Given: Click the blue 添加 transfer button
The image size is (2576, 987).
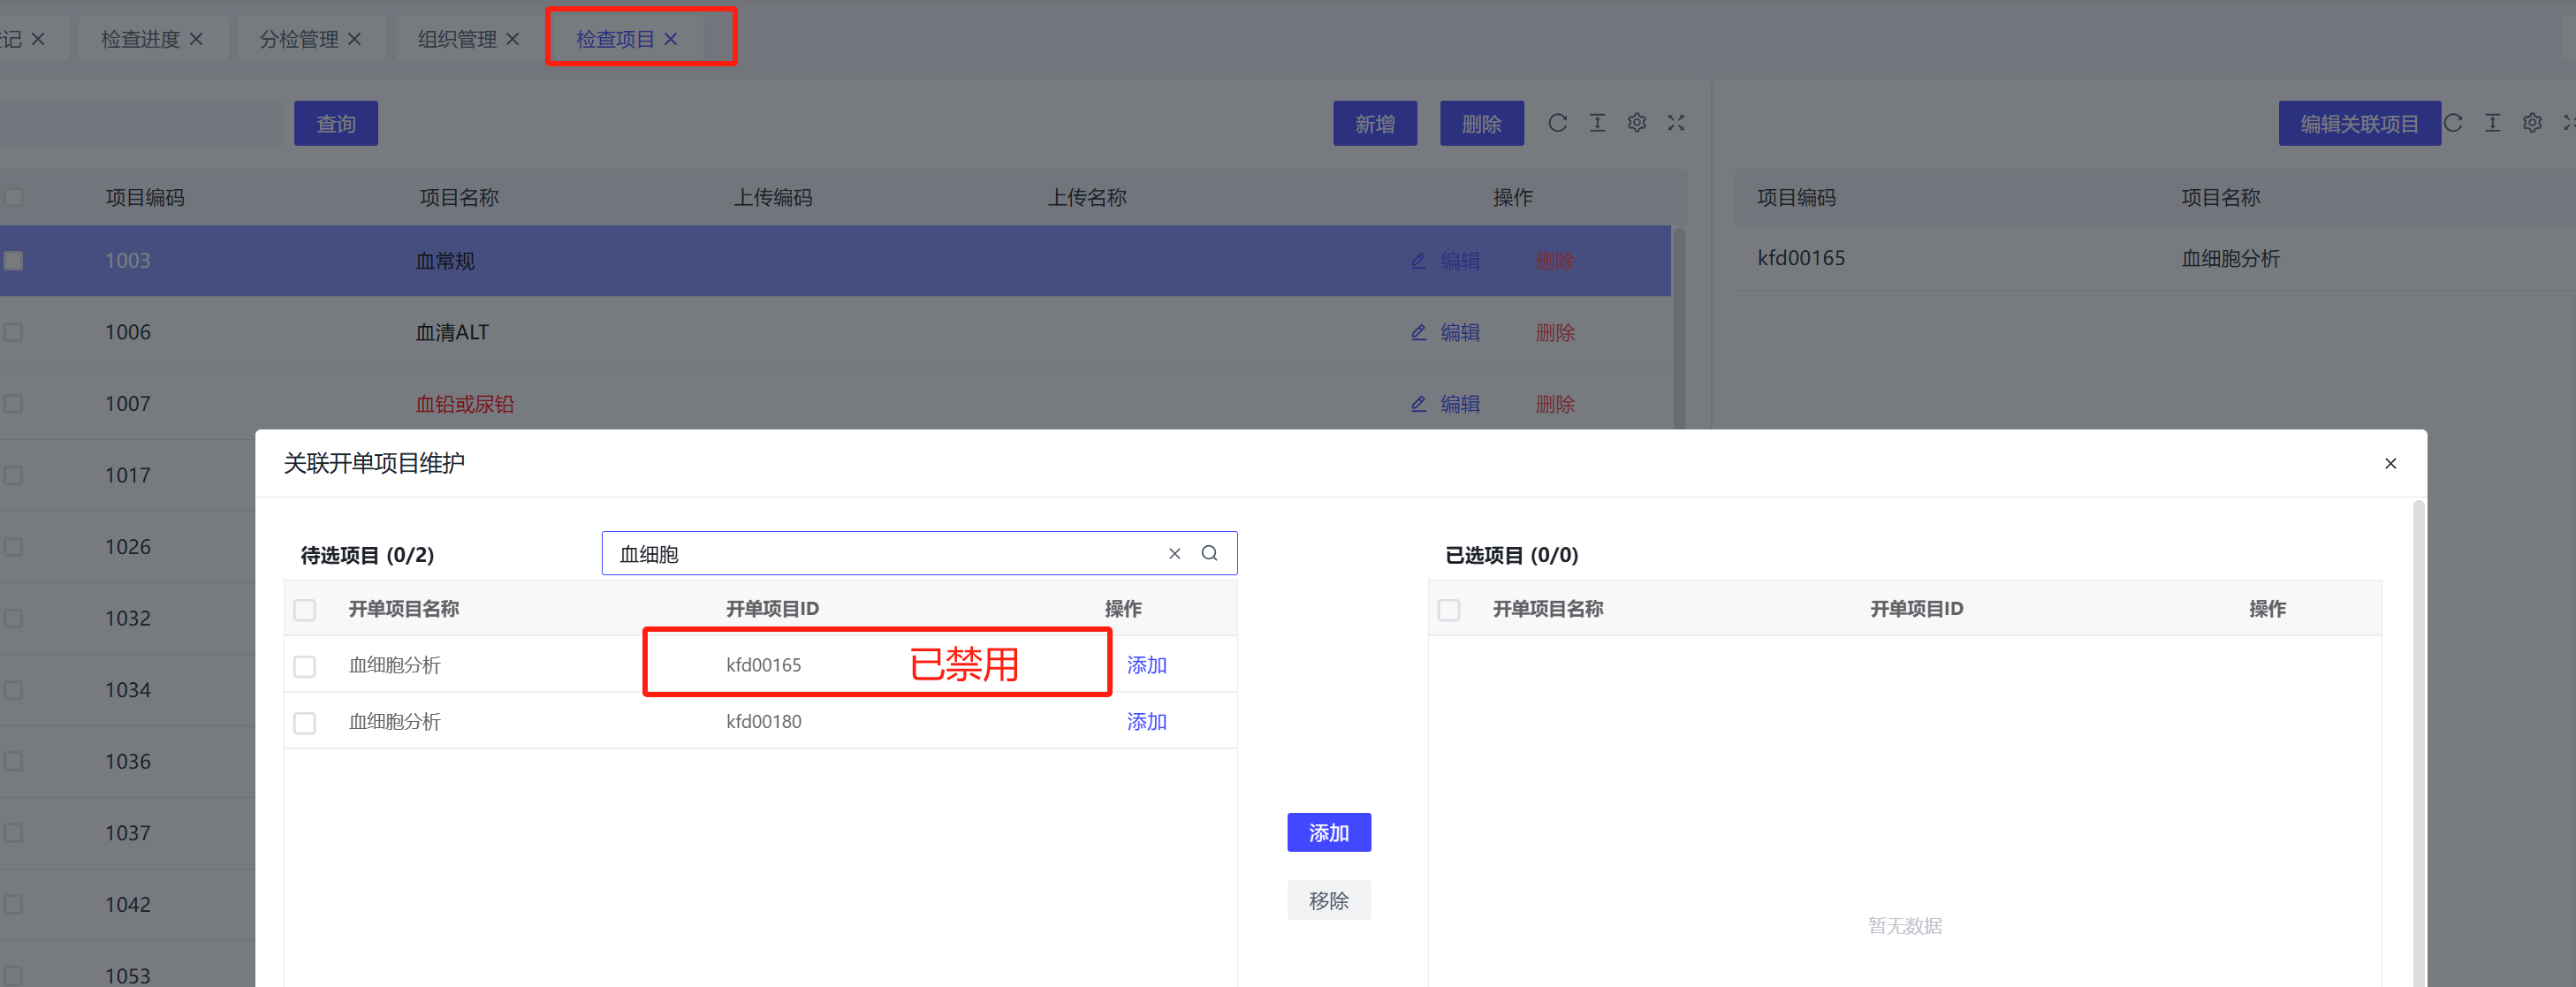Looking at the screenshot, I should (x=1329, y=833).
